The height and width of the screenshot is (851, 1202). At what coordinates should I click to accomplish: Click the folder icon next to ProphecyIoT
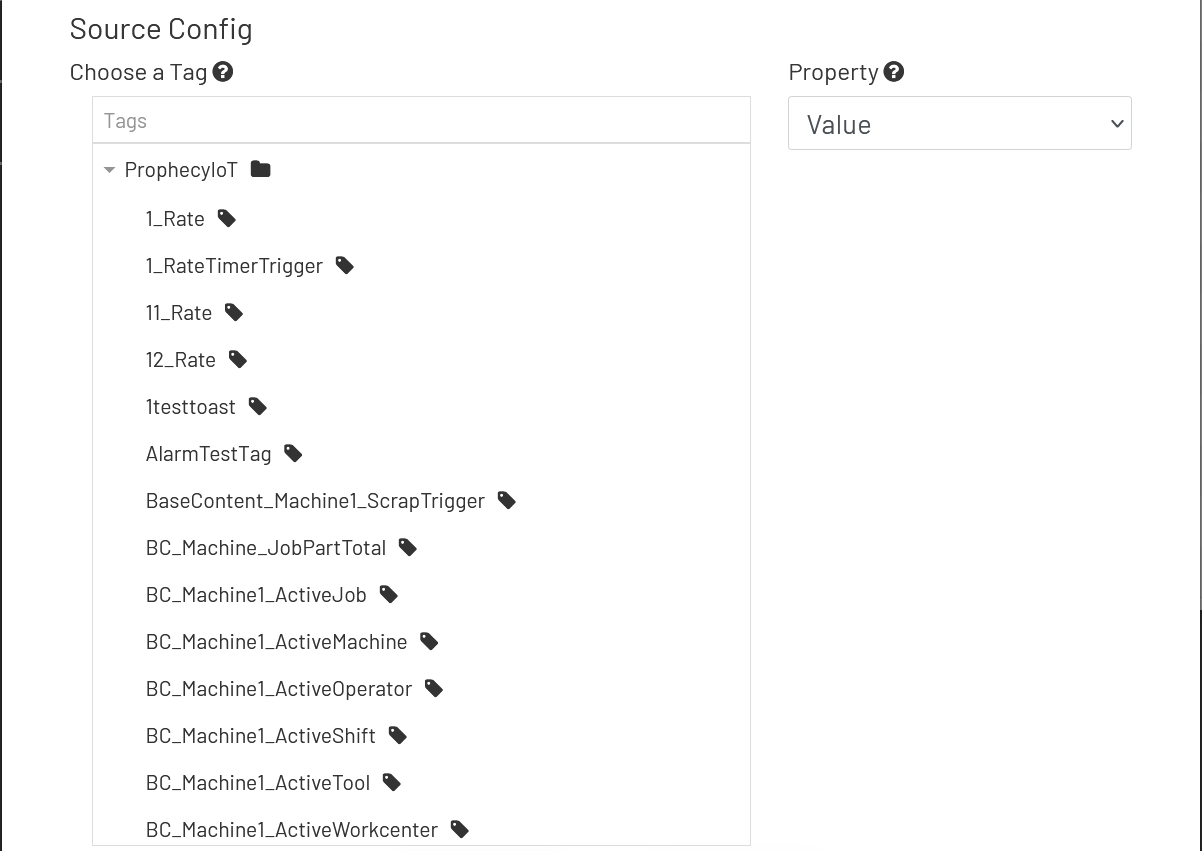[260, 169]
